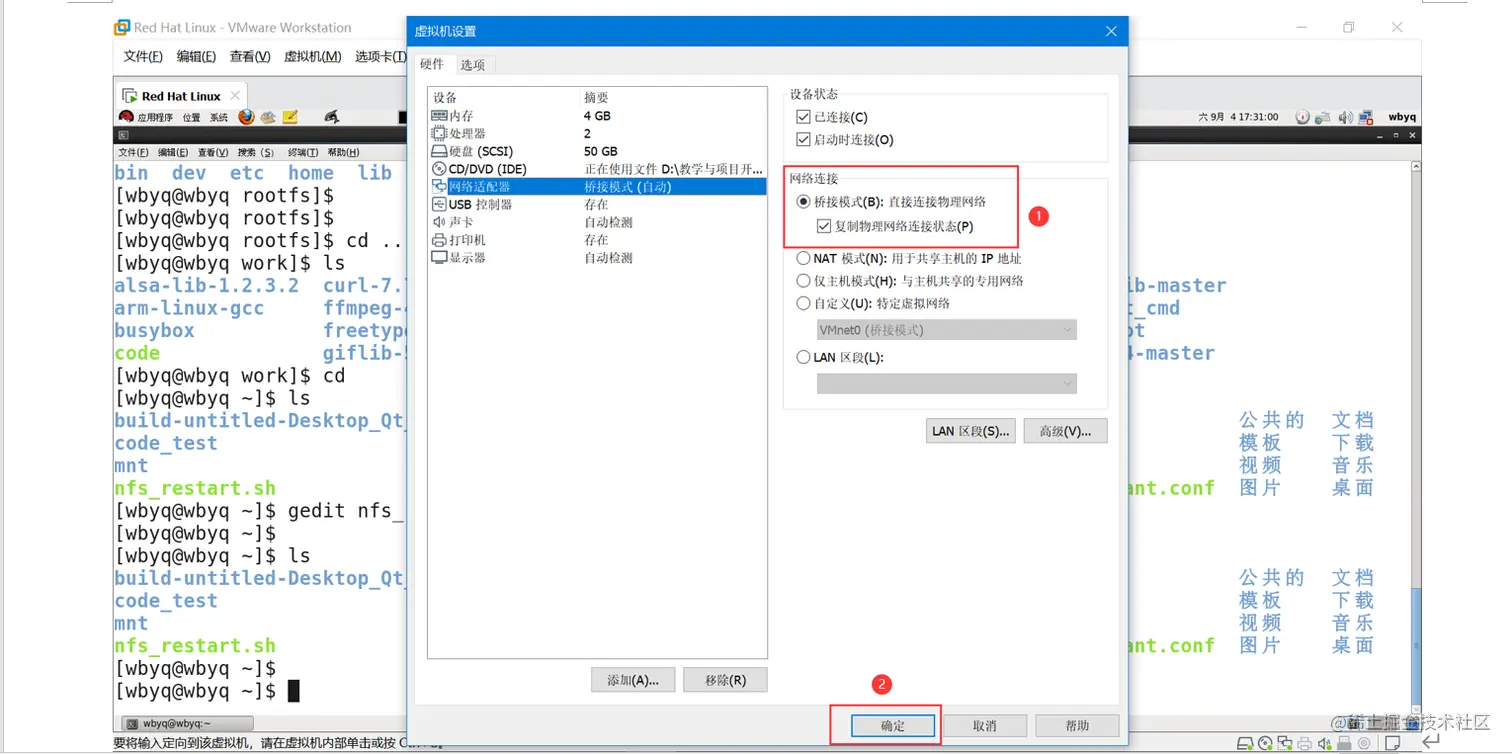Viewport: 1512px width, 754px height.
Task: Click the Firefox icon in the GNOME panel
Action: (247, 117)
